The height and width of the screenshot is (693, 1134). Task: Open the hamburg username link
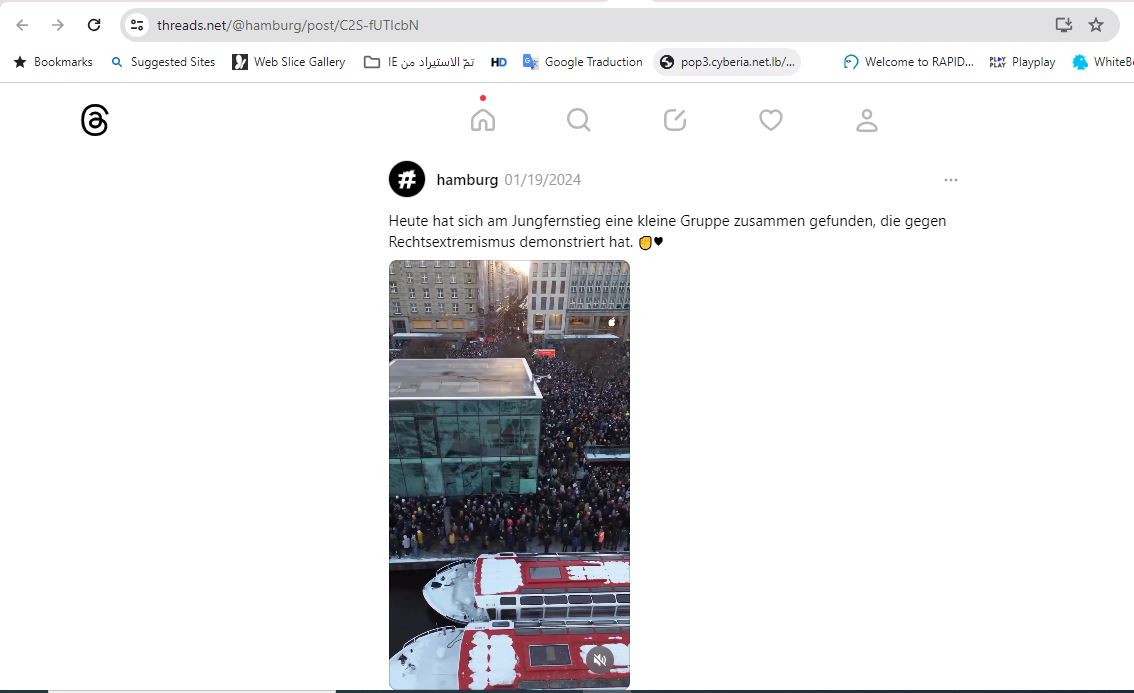click(x=467, y=179)
